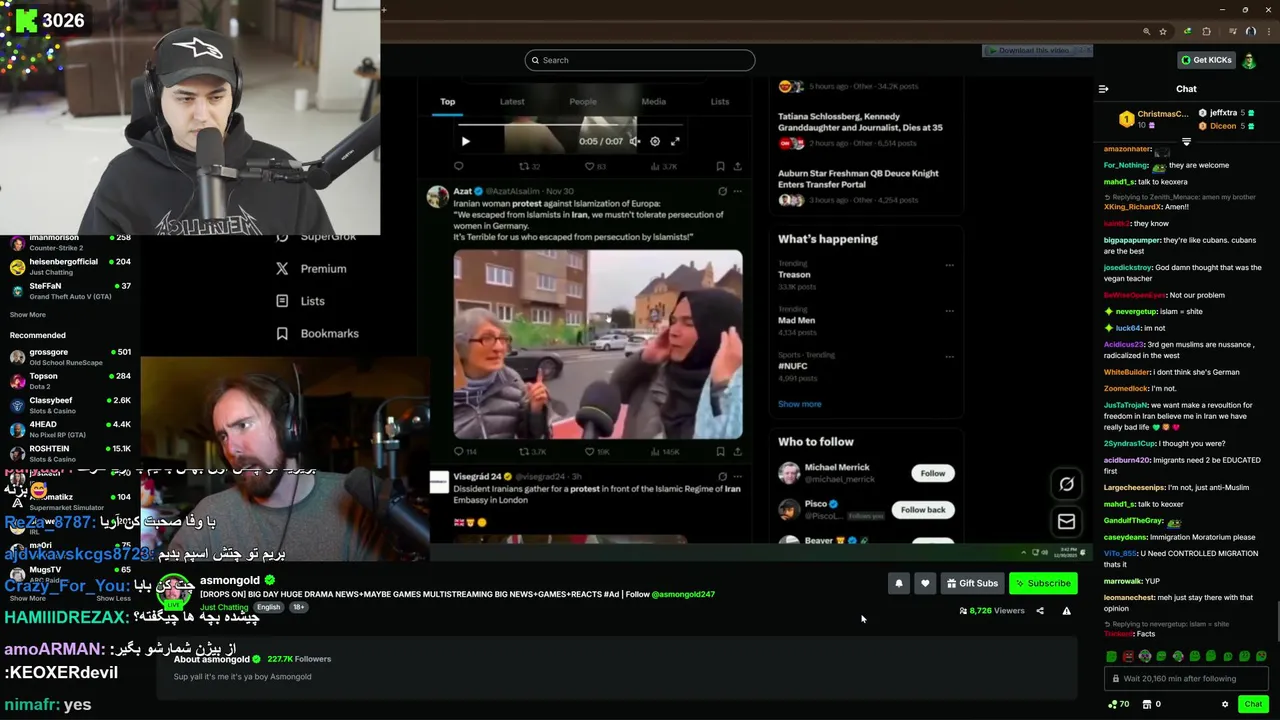Open ROSHTEIN recommended channel
Screen dimensions: 1280x720
point(70,452)
